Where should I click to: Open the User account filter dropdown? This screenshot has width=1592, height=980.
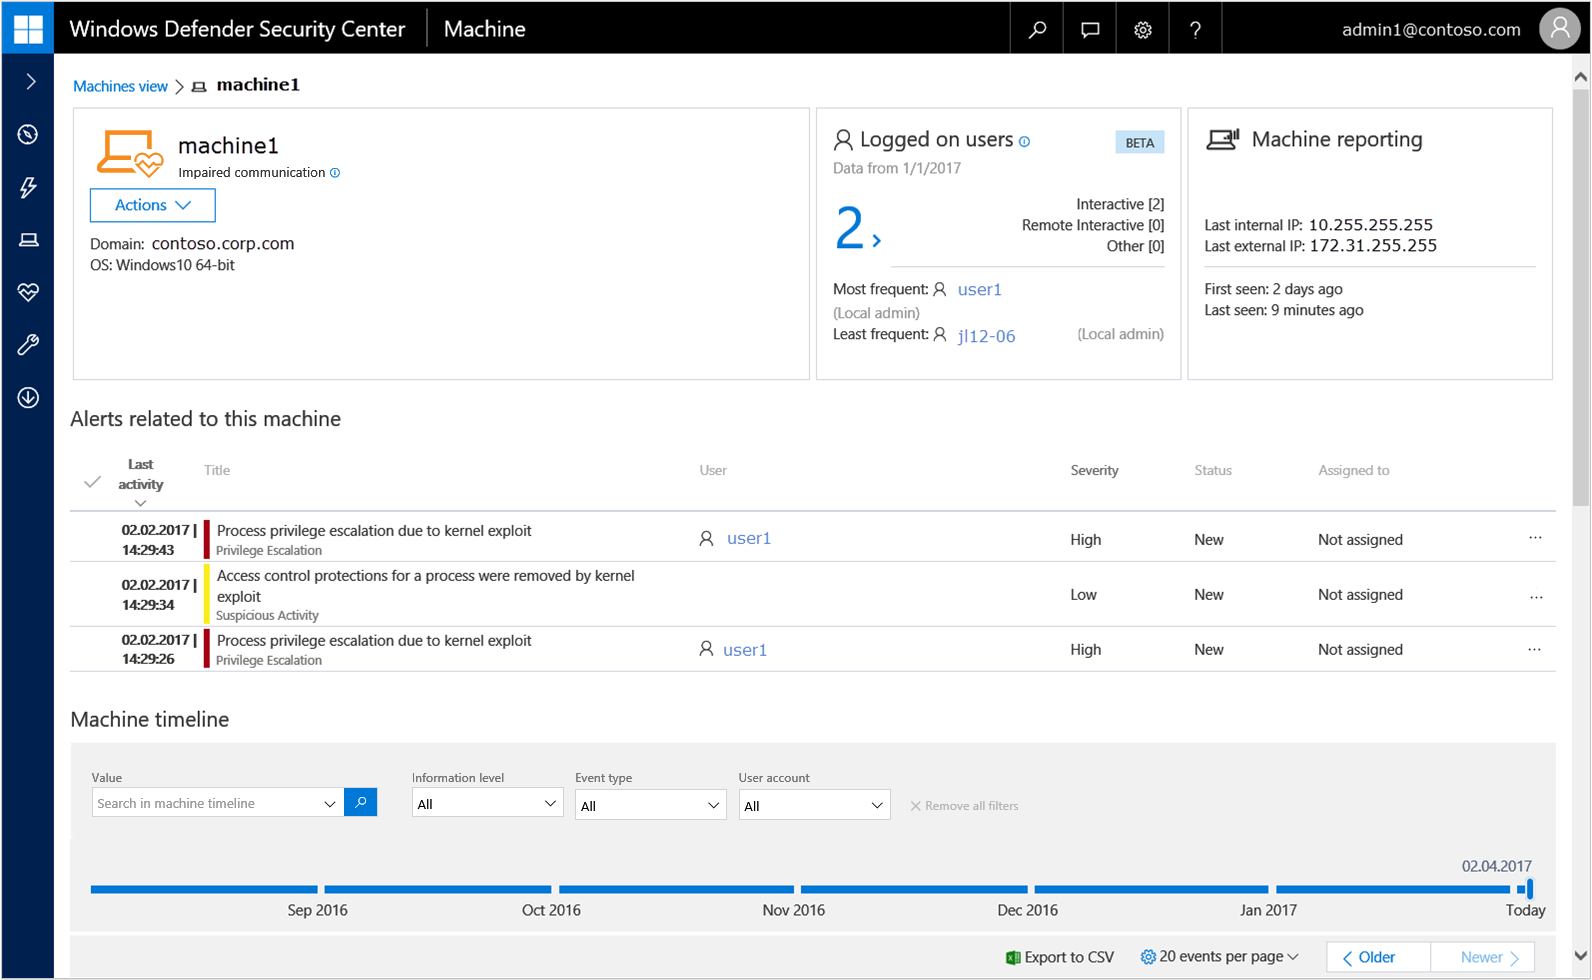[x=813, y=805]
